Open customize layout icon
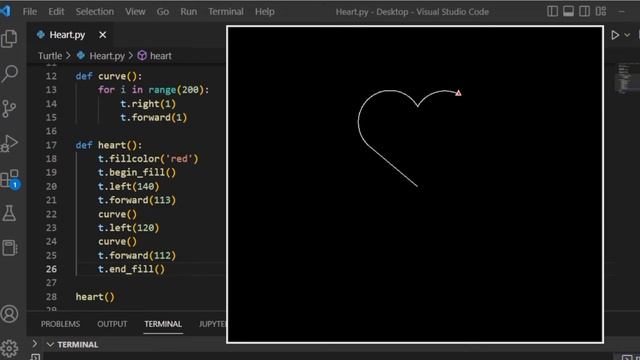 pos(601,11)
